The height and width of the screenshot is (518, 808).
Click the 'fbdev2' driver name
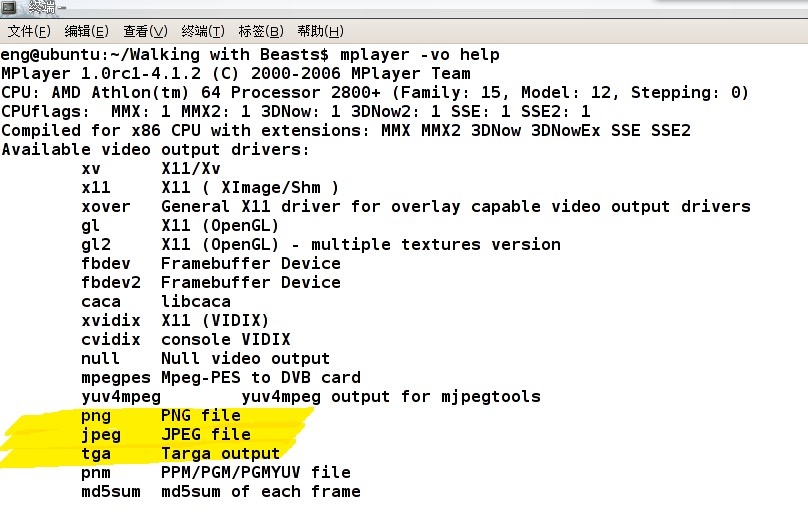point(111,283)
